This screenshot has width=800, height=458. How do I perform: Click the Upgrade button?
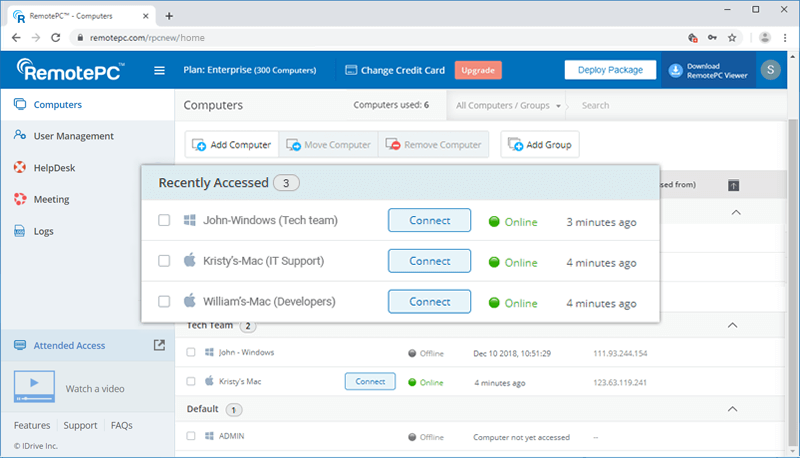pos(478,70)
